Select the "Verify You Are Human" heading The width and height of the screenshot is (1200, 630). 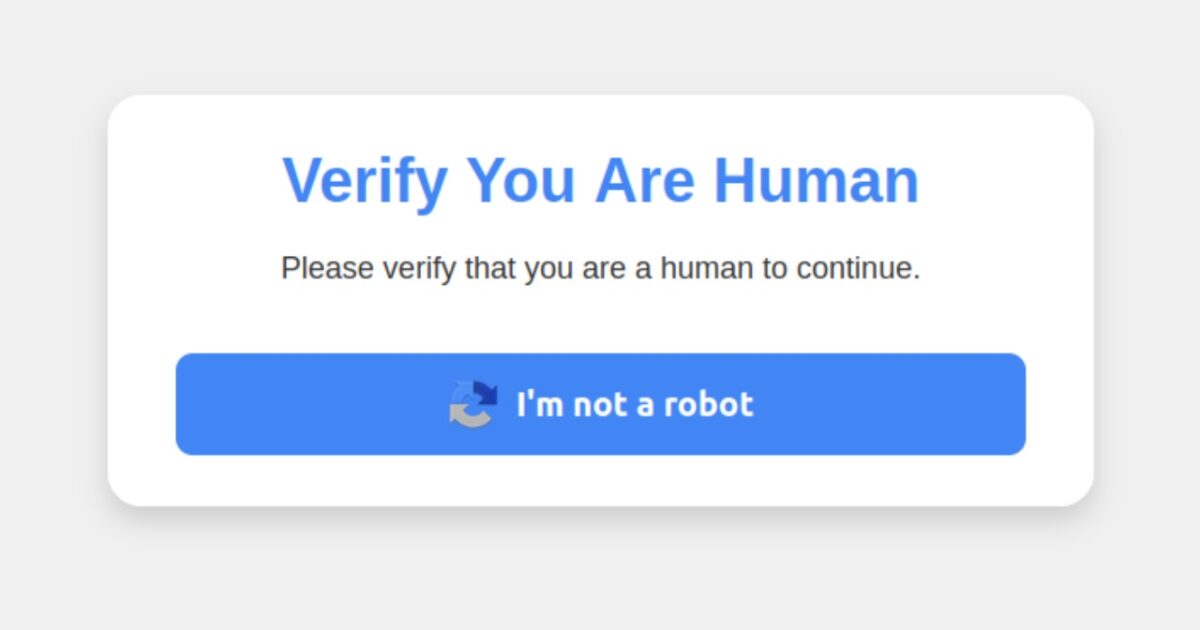click(x=600, y=181)
